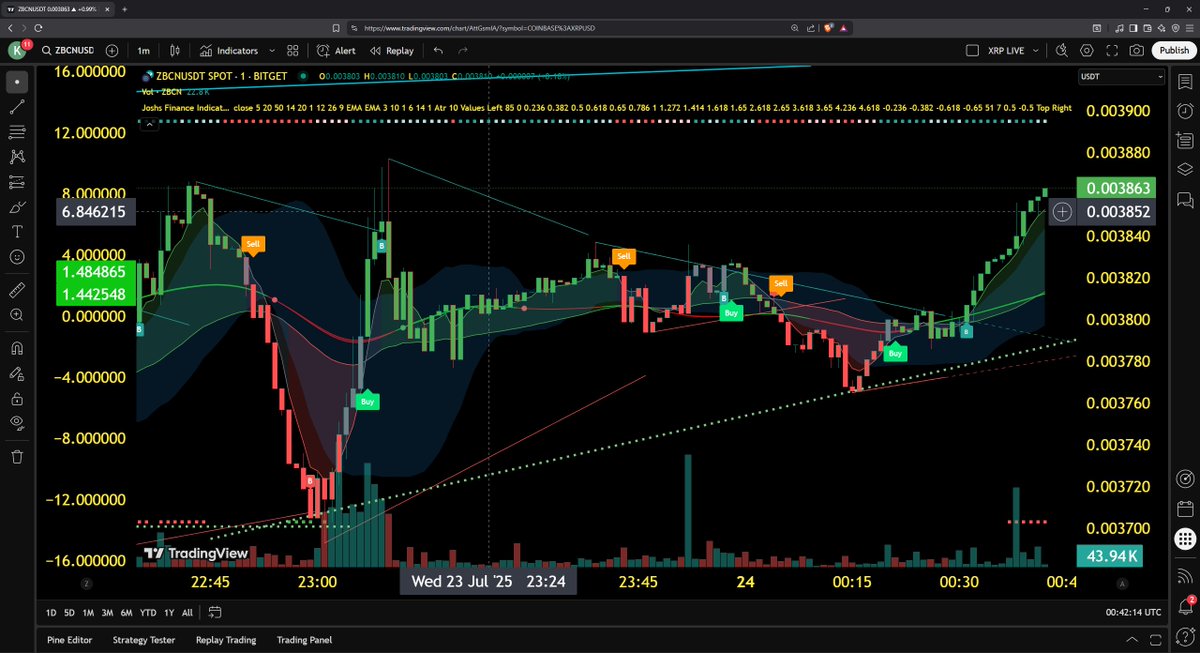Collapse the indicator legend chevron
The height and width of the screenshot is (653, 1200).
click(x=148, y=124)
